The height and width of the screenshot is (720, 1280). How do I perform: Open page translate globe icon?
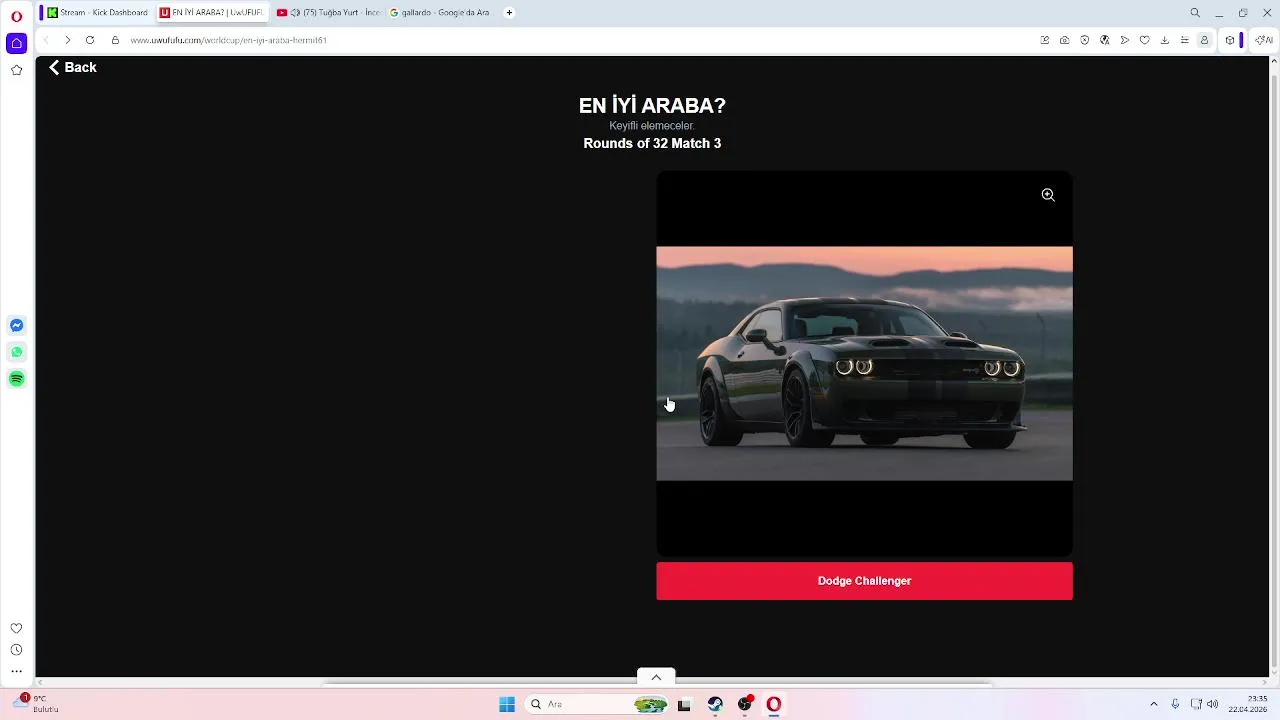(1105, 40)
